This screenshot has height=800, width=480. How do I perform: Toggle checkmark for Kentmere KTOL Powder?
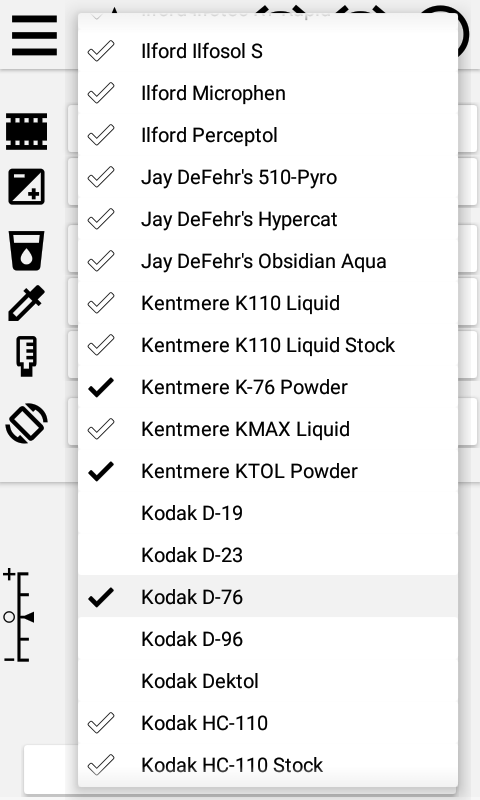(101, 471)
